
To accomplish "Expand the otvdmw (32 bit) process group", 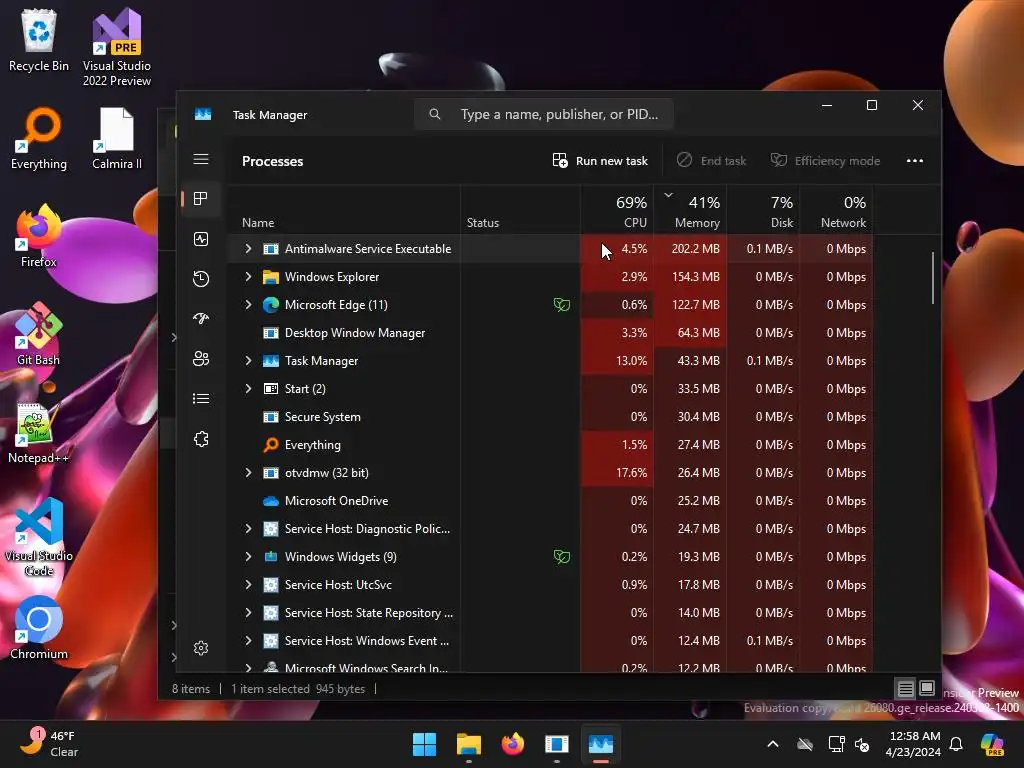I will pos(248,473).
